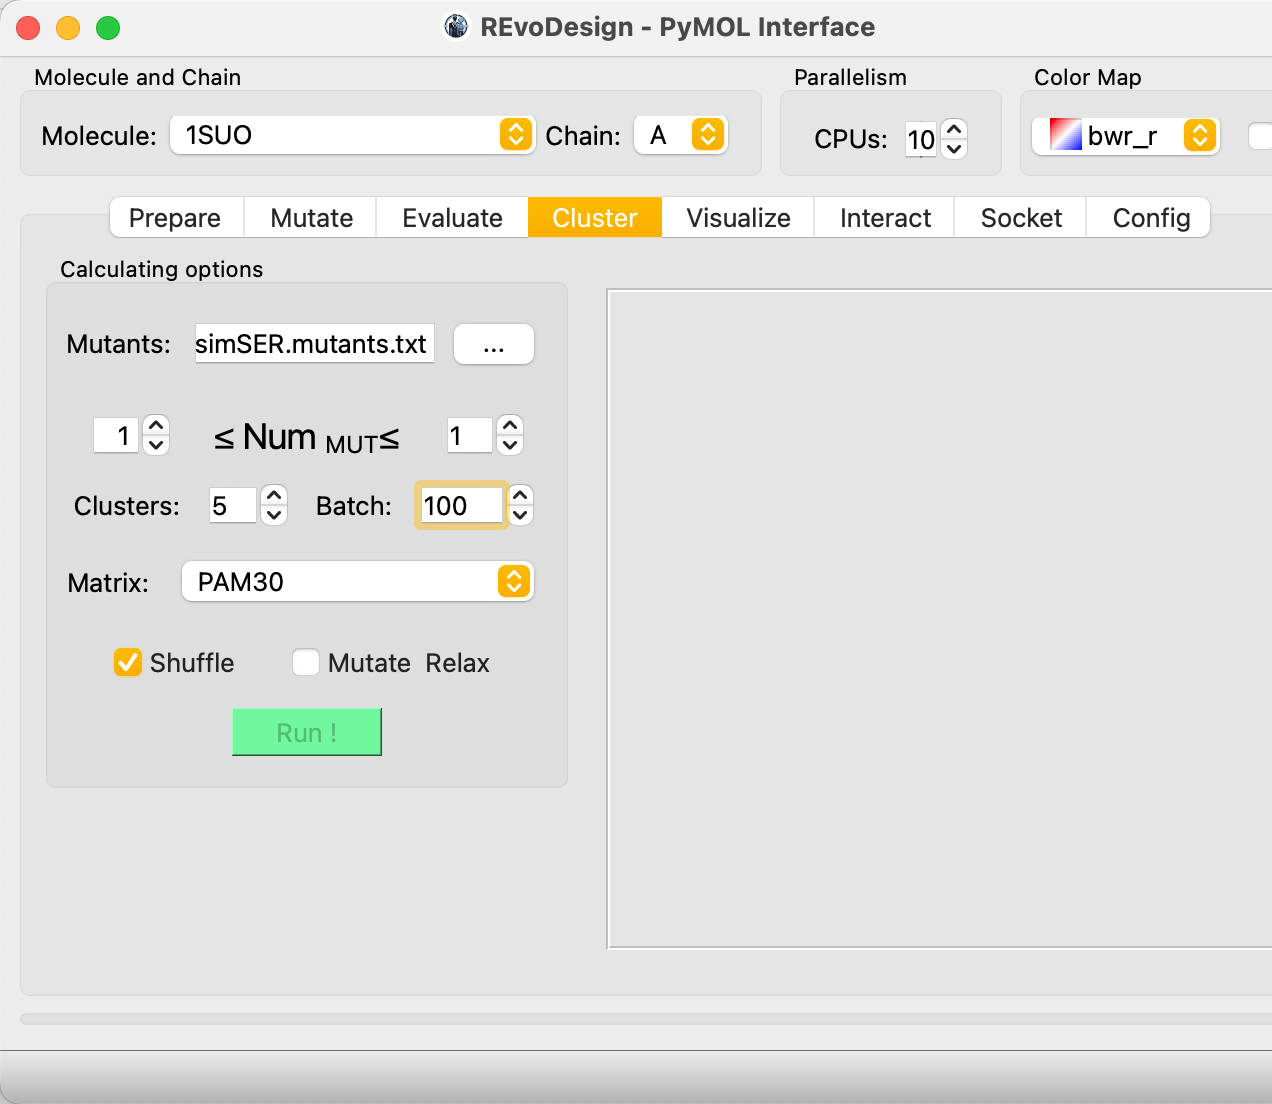Select the Cluster tab
Screen dimensions: 1272x1104
point(595,217)
